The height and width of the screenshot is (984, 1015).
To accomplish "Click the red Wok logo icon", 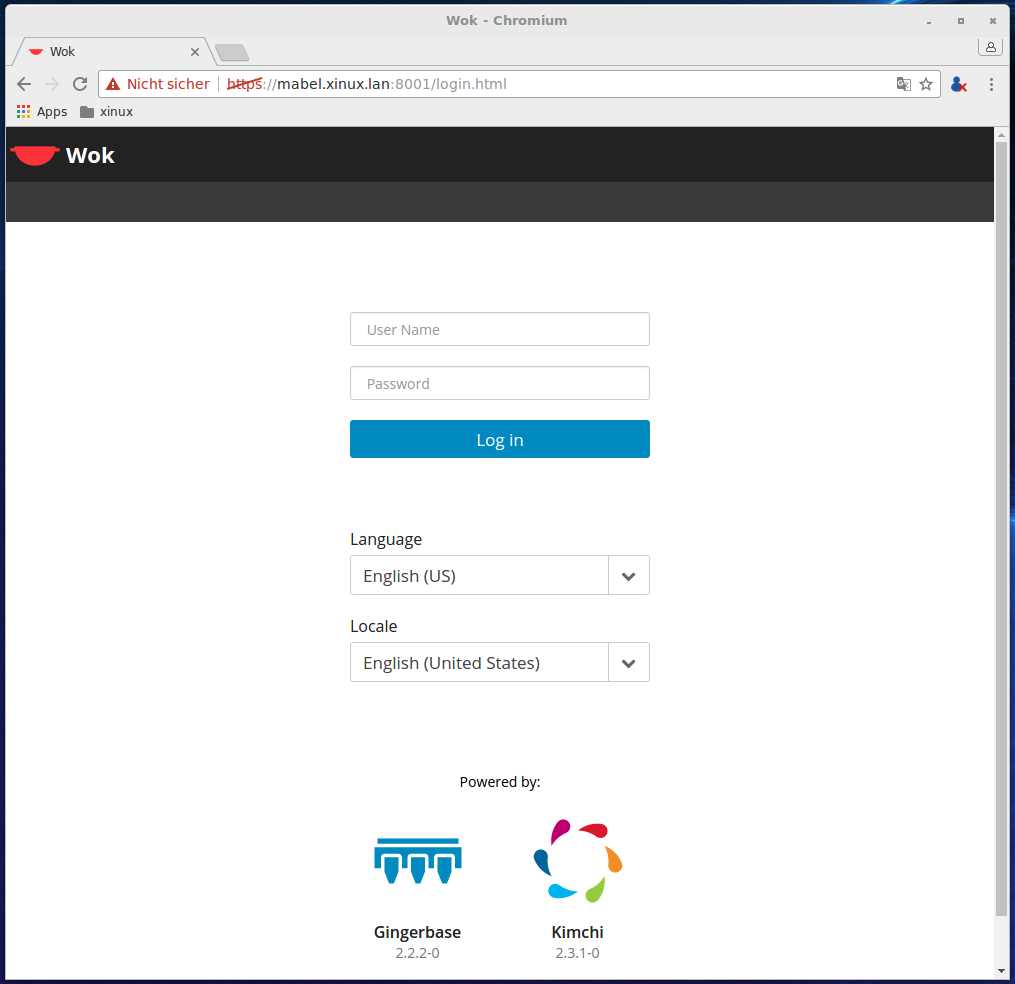I will tap(35, 155).
